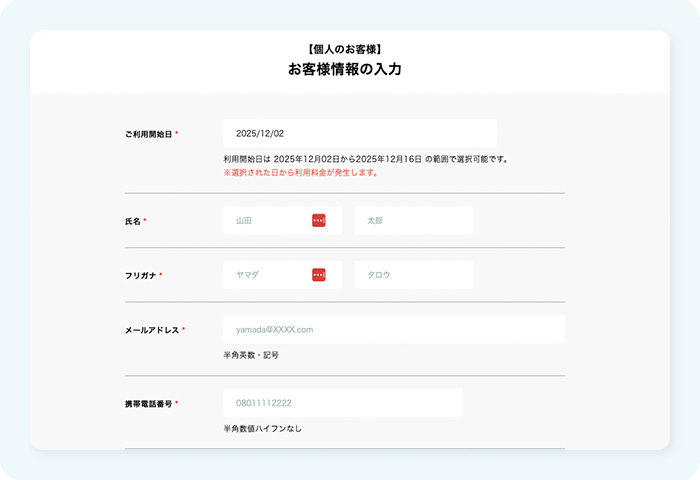Click the 太郎 first name input field
This screenshot has height=480, width=700.
click(413, 220)
